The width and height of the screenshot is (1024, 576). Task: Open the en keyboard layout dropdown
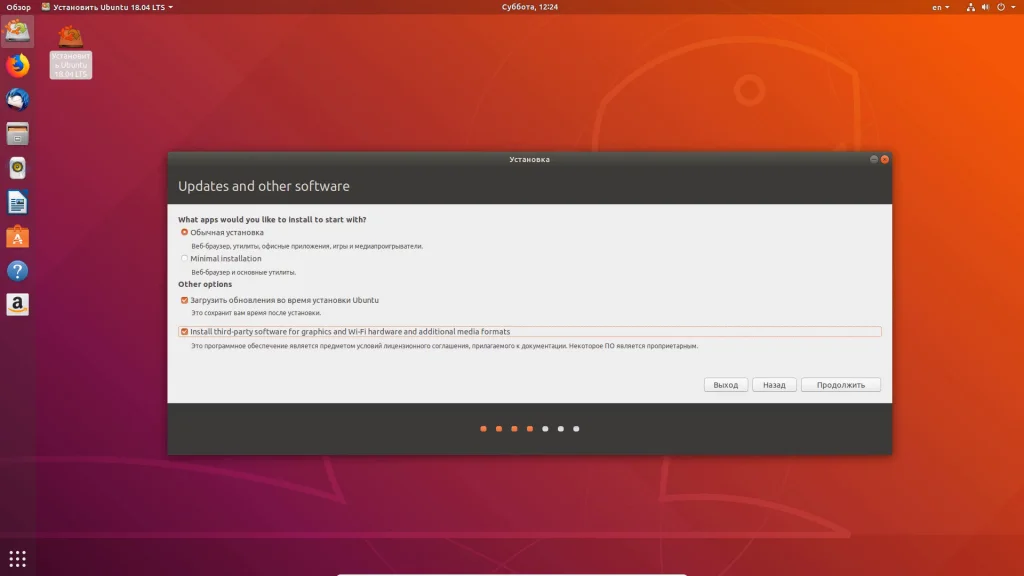pyautogui.click(x=940, y=7)
